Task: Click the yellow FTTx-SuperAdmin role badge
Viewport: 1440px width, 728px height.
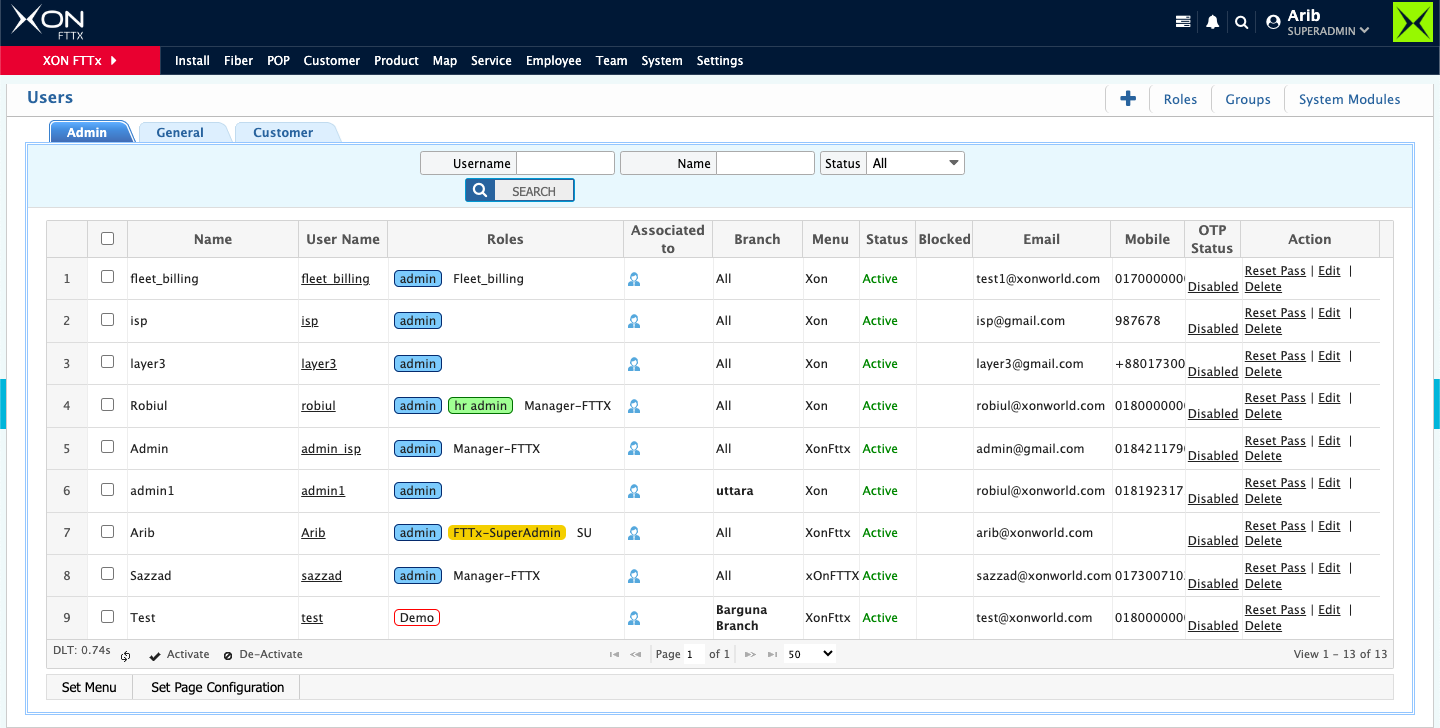Action: pyautogui.click(x=507, y=533)
